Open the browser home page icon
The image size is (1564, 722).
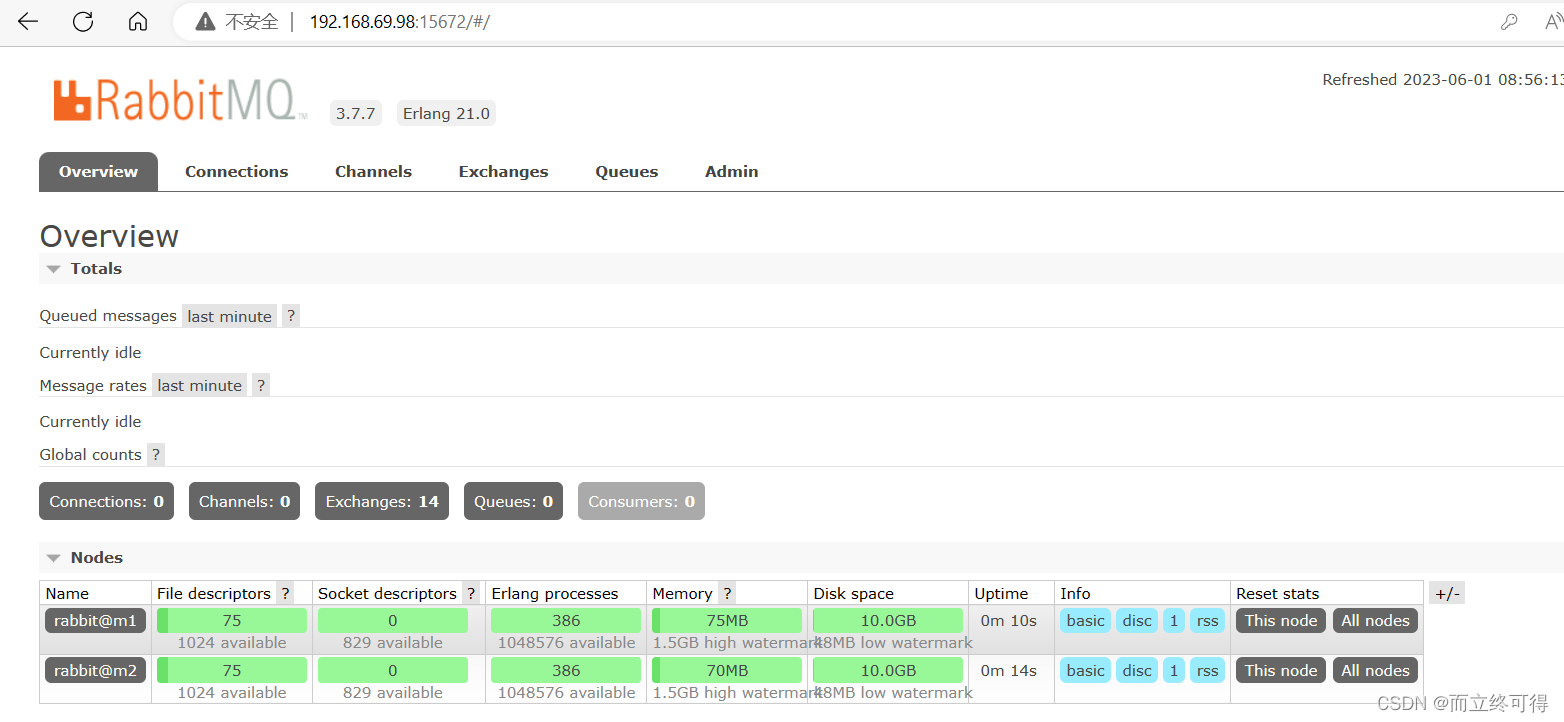coord(138,22)
